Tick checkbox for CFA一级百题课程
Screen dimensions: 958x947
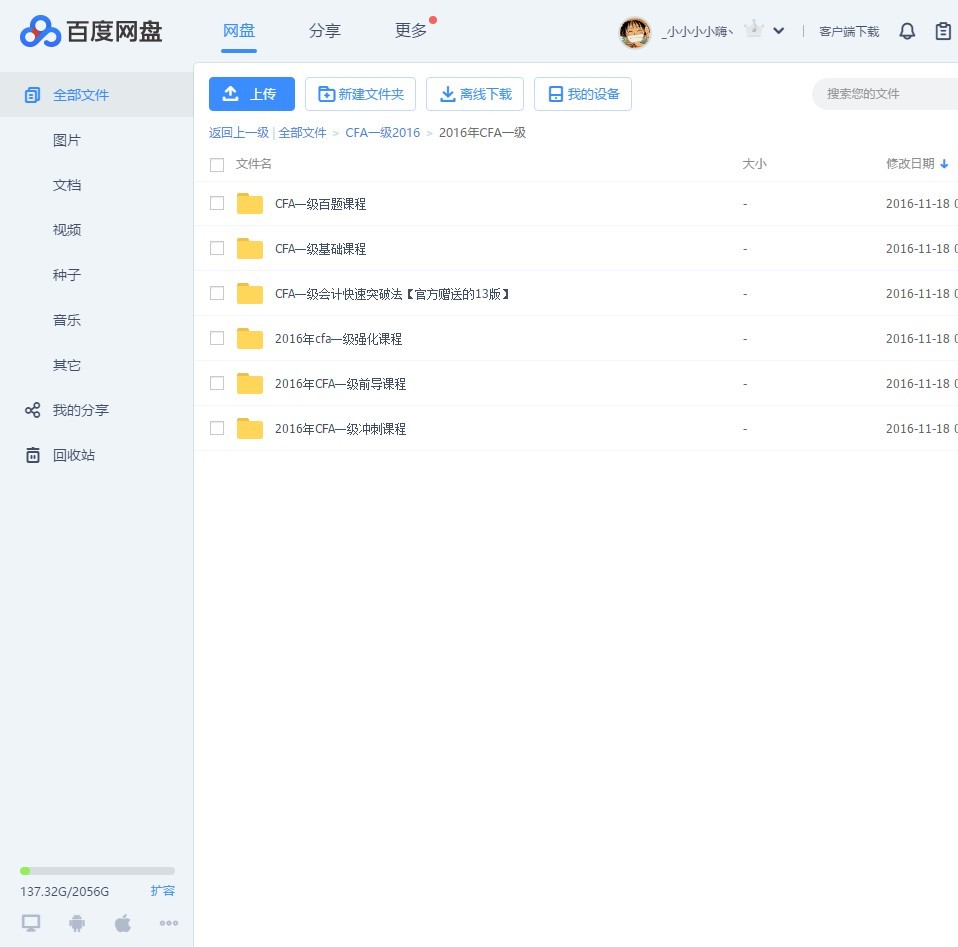pyautogui.click(x=217, y=203)
